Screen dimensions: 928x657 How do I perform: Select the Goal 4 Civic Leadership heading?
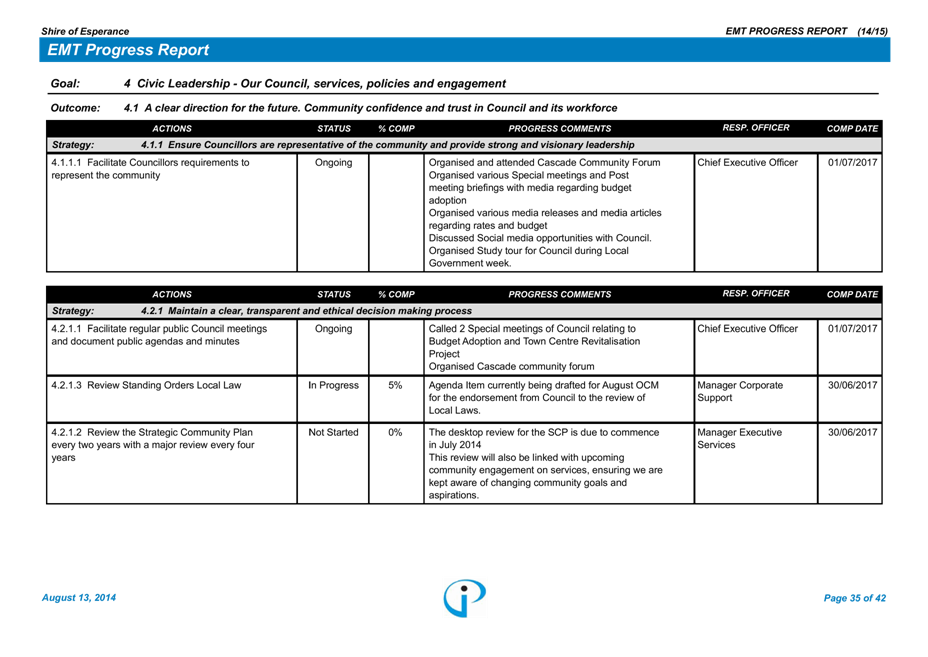tap(278, 83)
